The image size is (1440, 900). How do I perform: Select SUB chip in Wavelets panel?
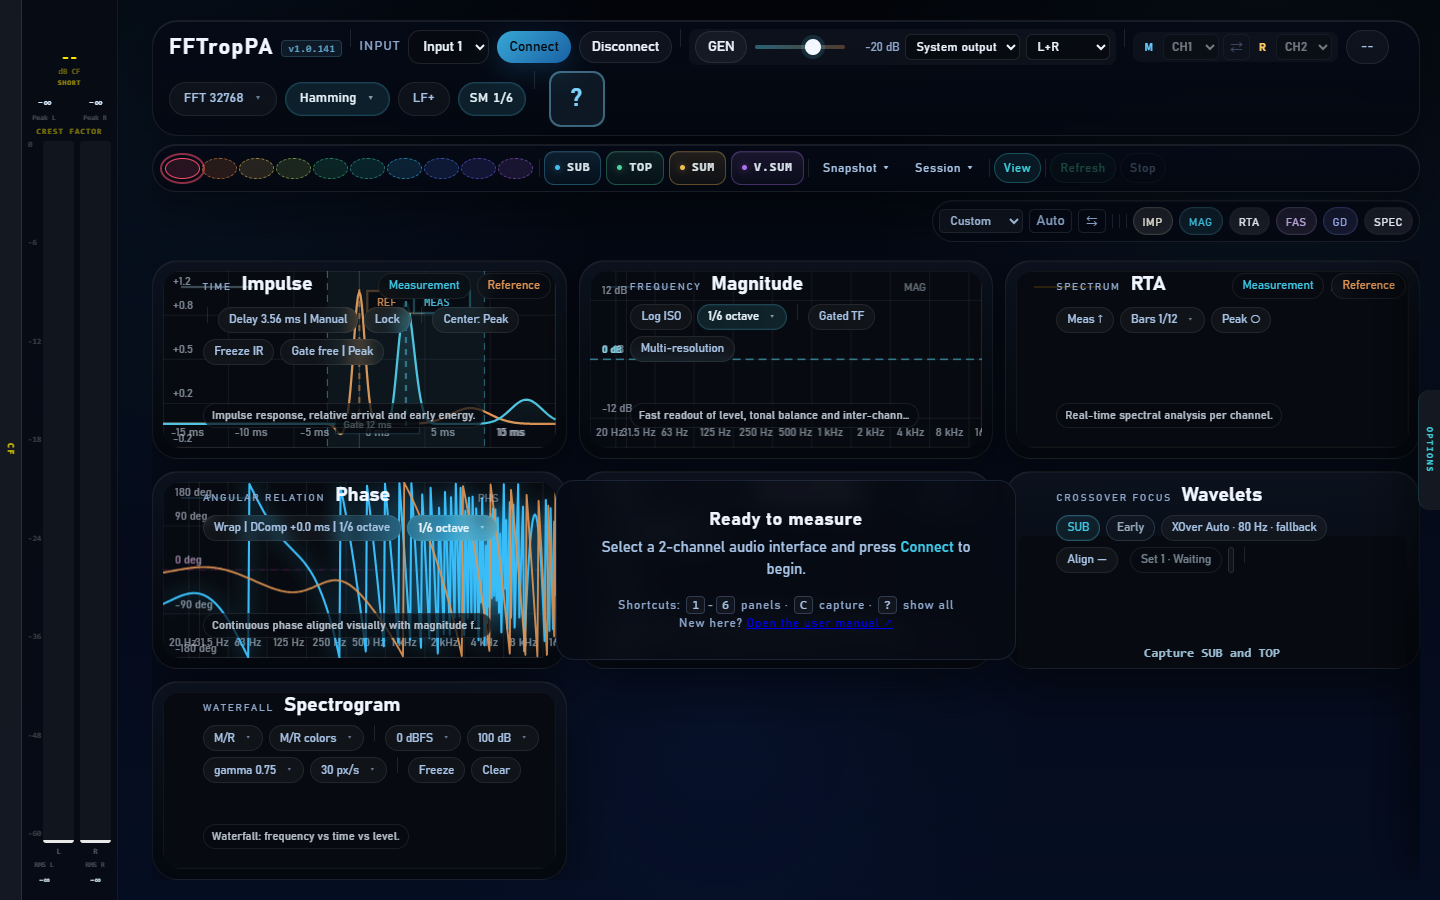click(x=1078, y=527)
